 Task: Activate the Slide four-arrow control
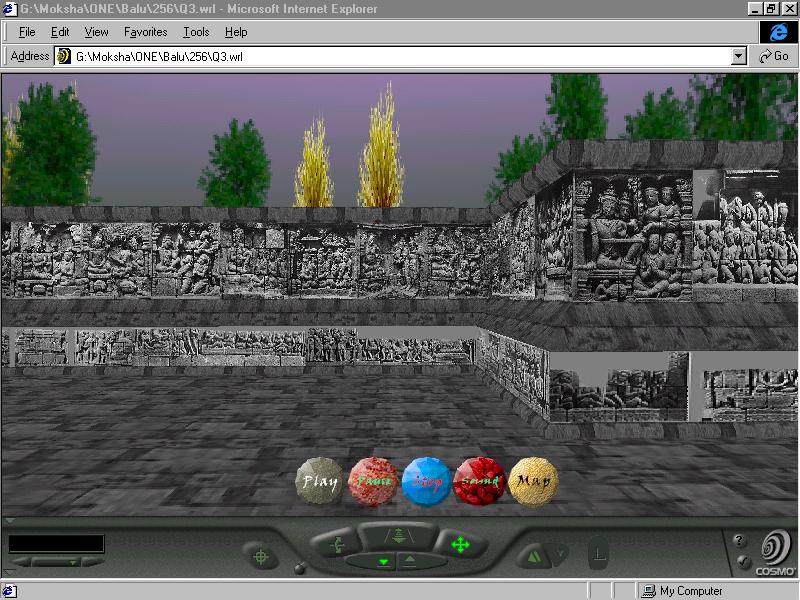click(x=460, y=545)
